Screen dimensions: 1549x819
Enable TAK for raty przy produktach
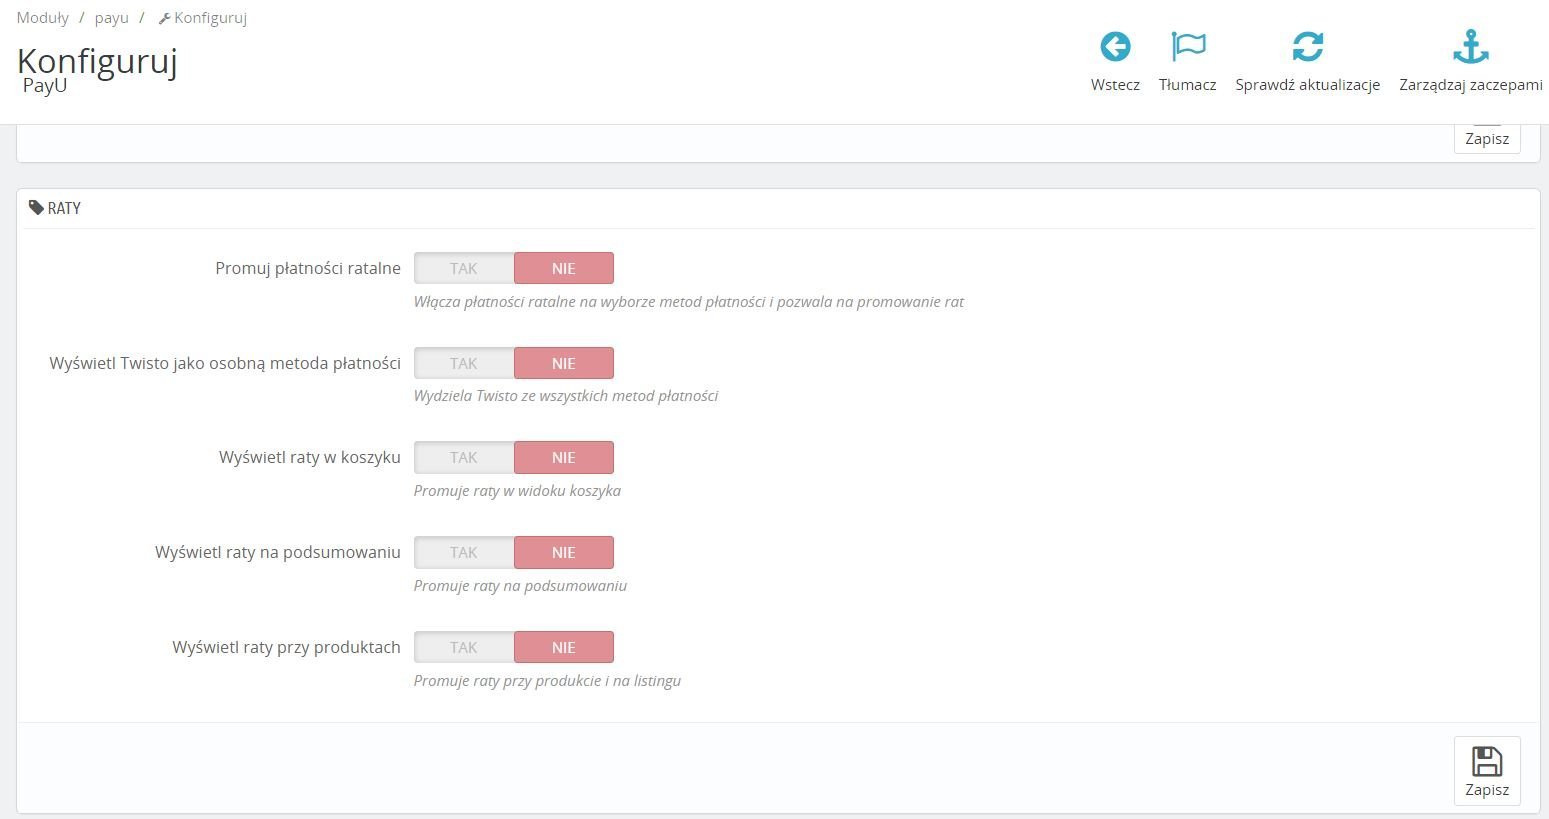[464, 647]
